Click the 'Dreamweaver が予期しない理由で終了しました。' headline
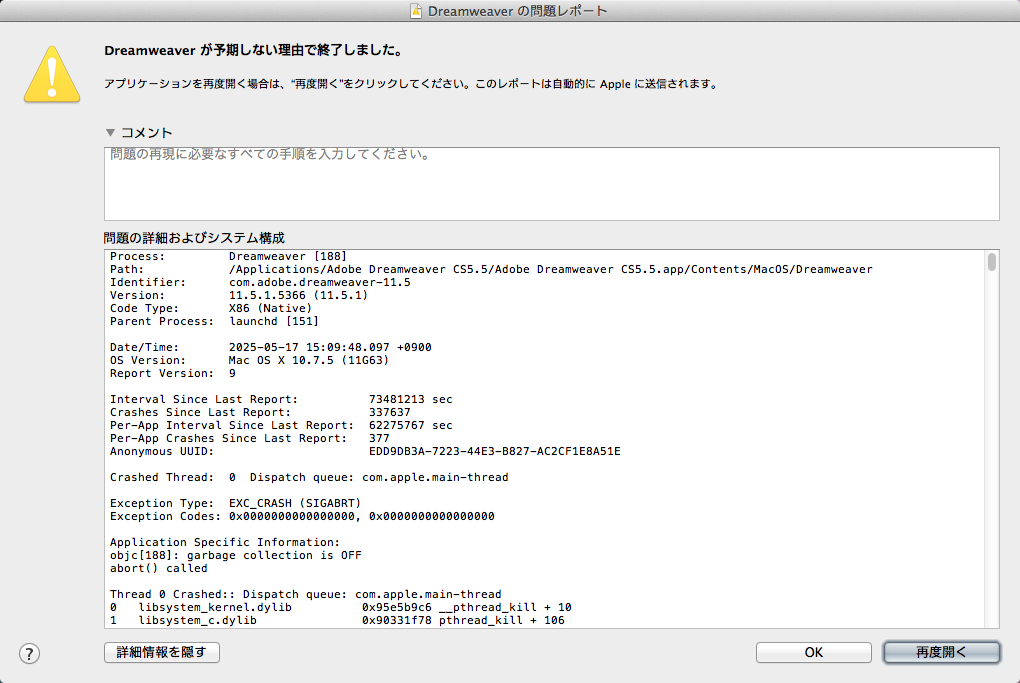The height and width of the screenshot is (683, 1020). [254, 51]
